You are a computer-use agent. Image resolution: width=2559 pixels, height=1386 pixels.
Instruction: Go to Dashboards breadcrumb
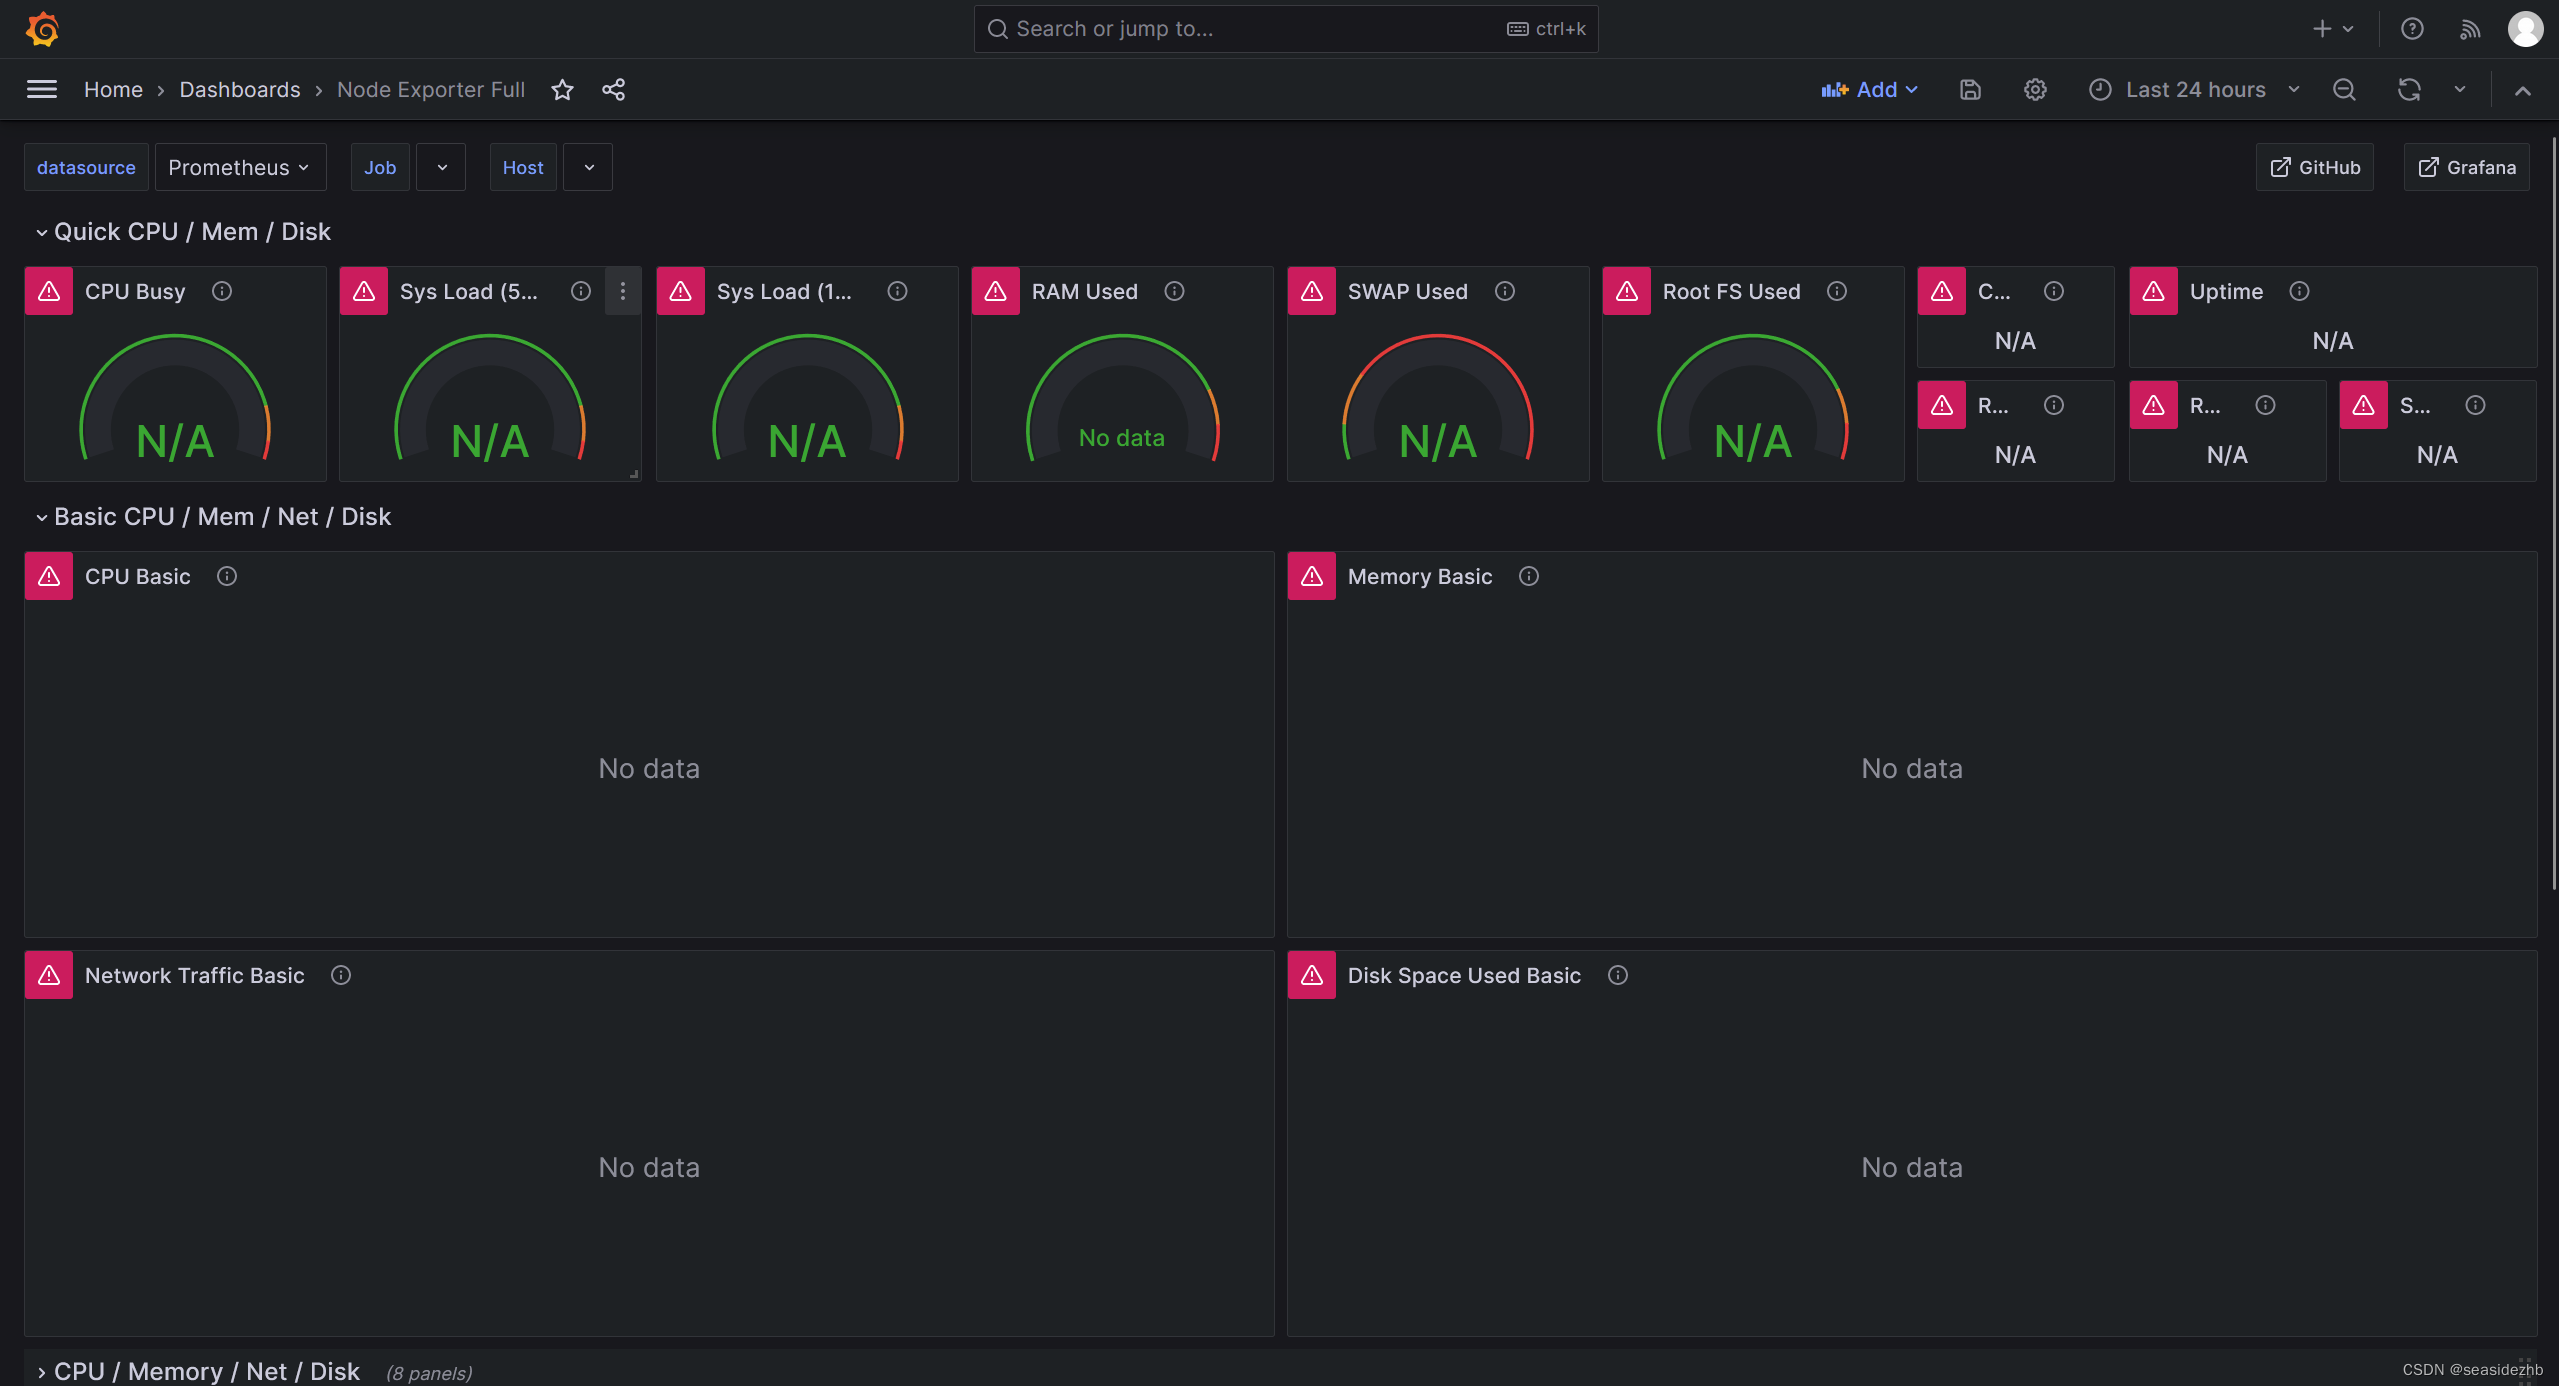click(240, 90)
